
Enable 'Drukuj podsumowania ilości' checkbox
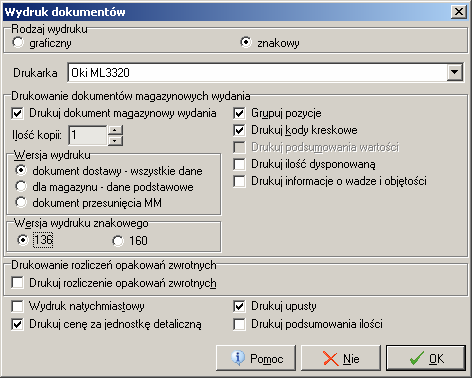239,324
